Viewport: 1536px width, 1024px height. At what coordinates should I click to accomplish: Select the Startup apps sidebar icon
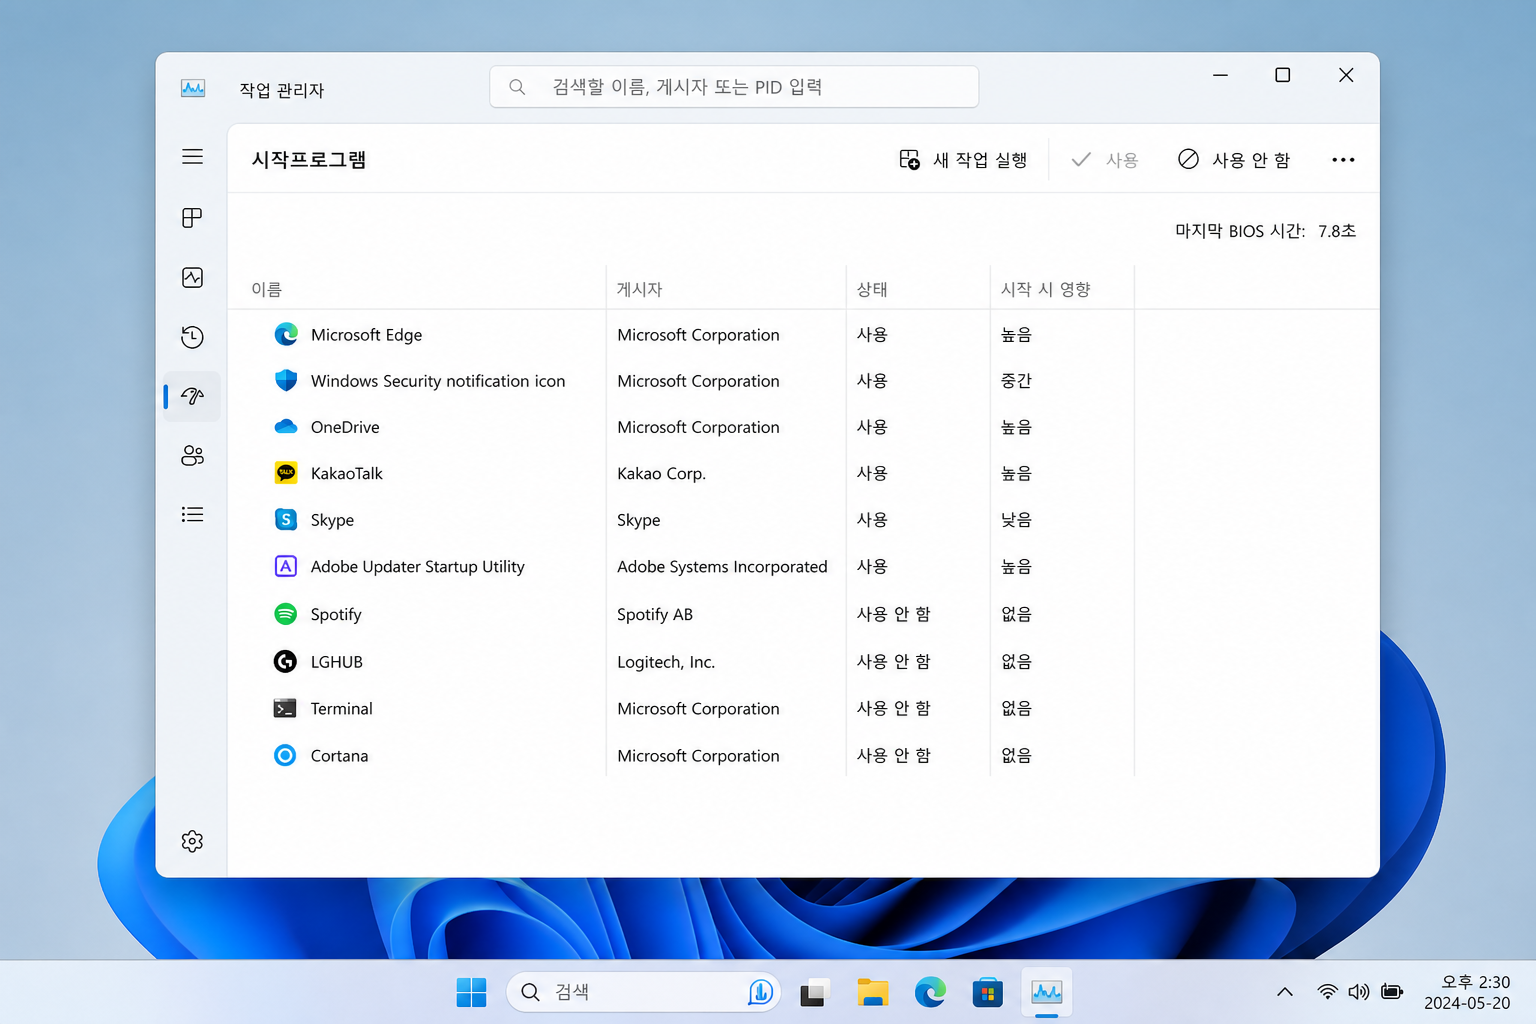[x=192, y=396]
